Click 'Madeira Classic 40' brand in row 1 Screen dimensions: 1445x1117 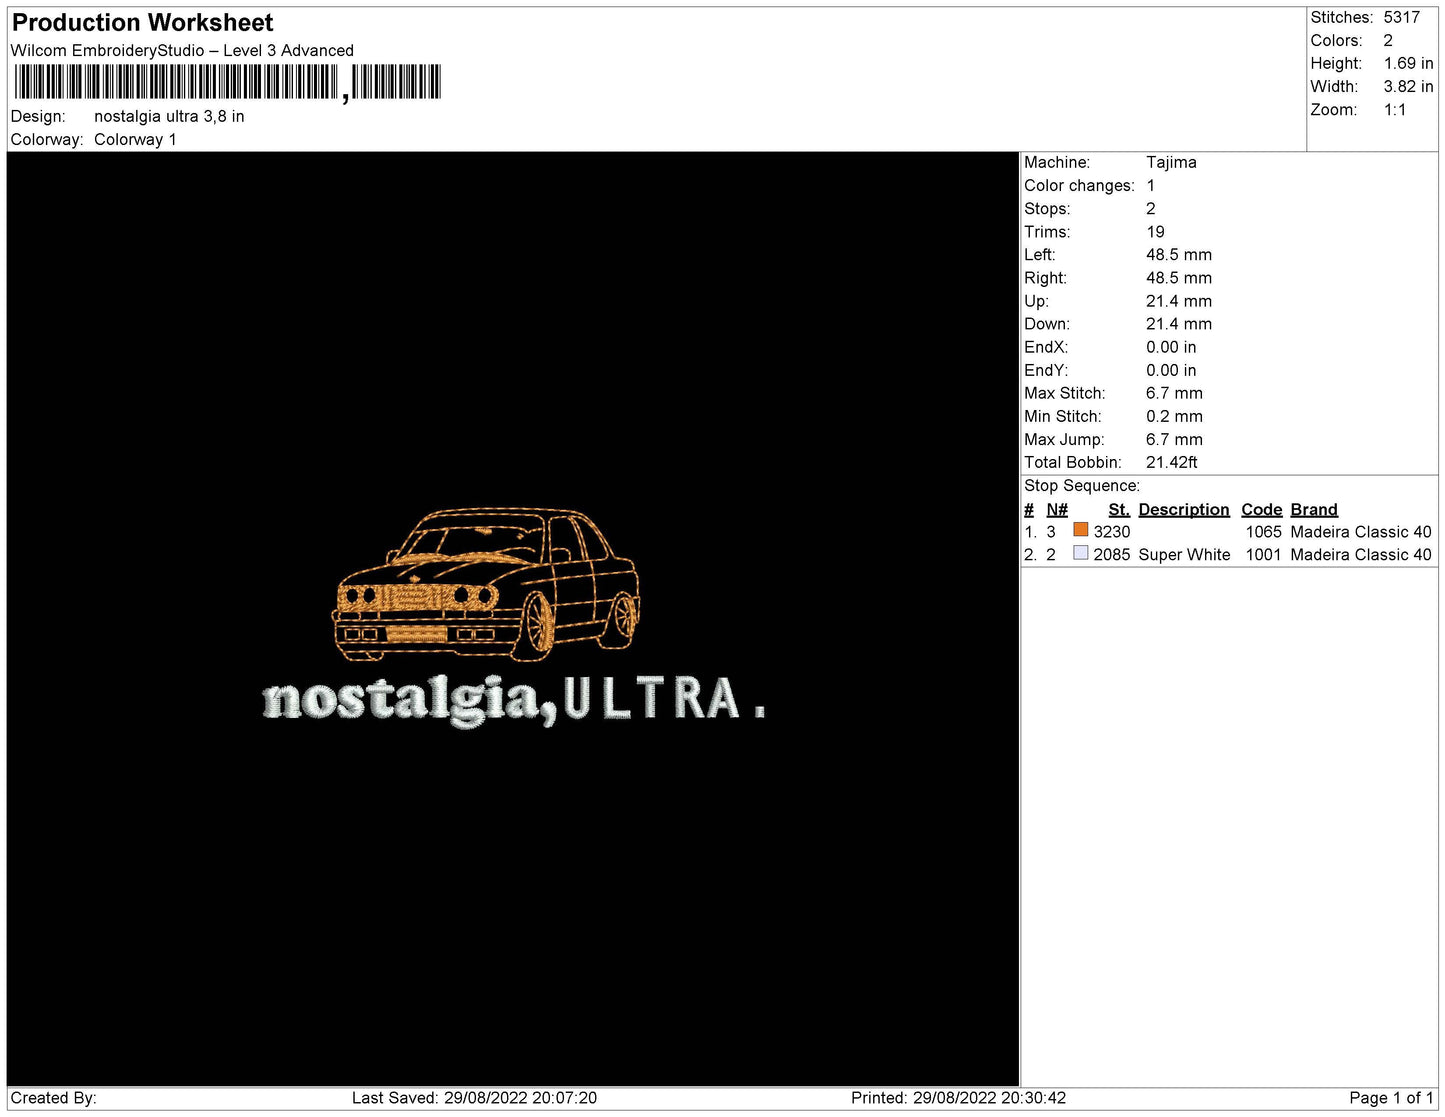tap(1361, 532)
